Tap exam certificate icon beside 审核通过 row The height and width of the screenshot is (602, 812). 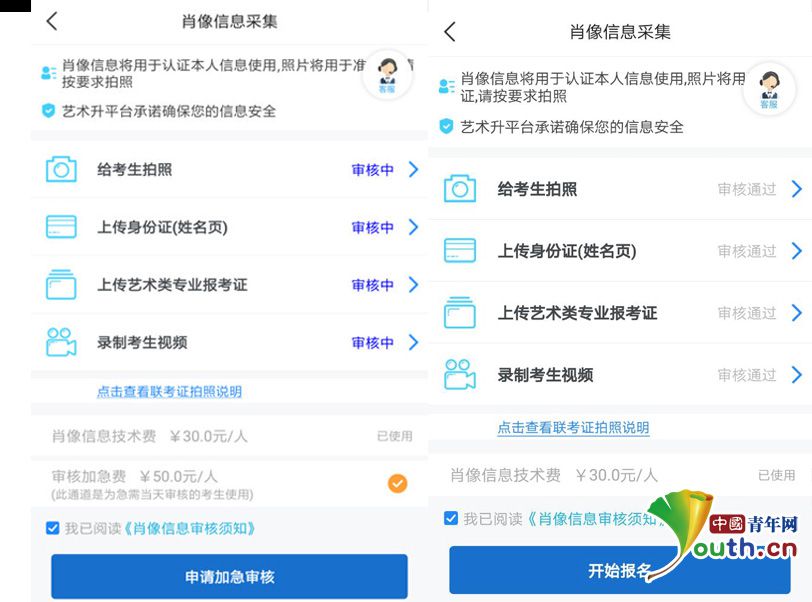(460, 312)
